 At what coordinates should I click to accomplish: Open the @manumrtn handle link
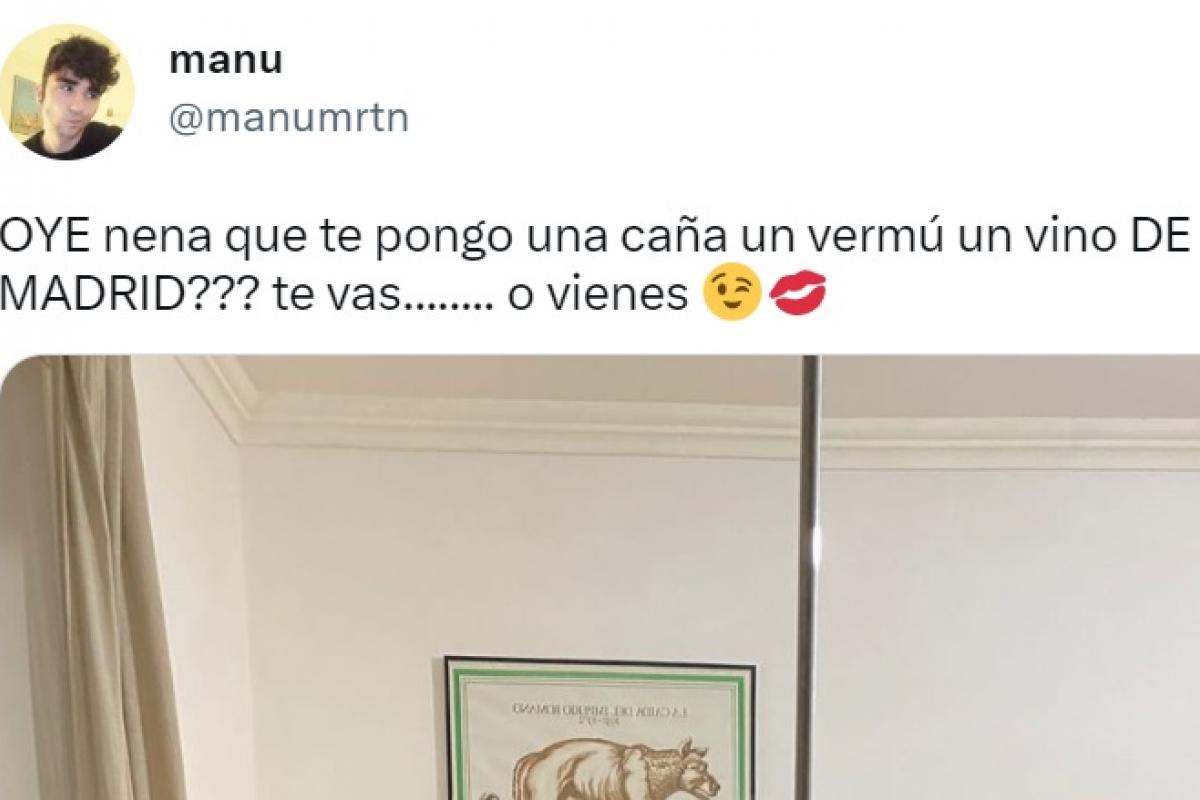289,119
